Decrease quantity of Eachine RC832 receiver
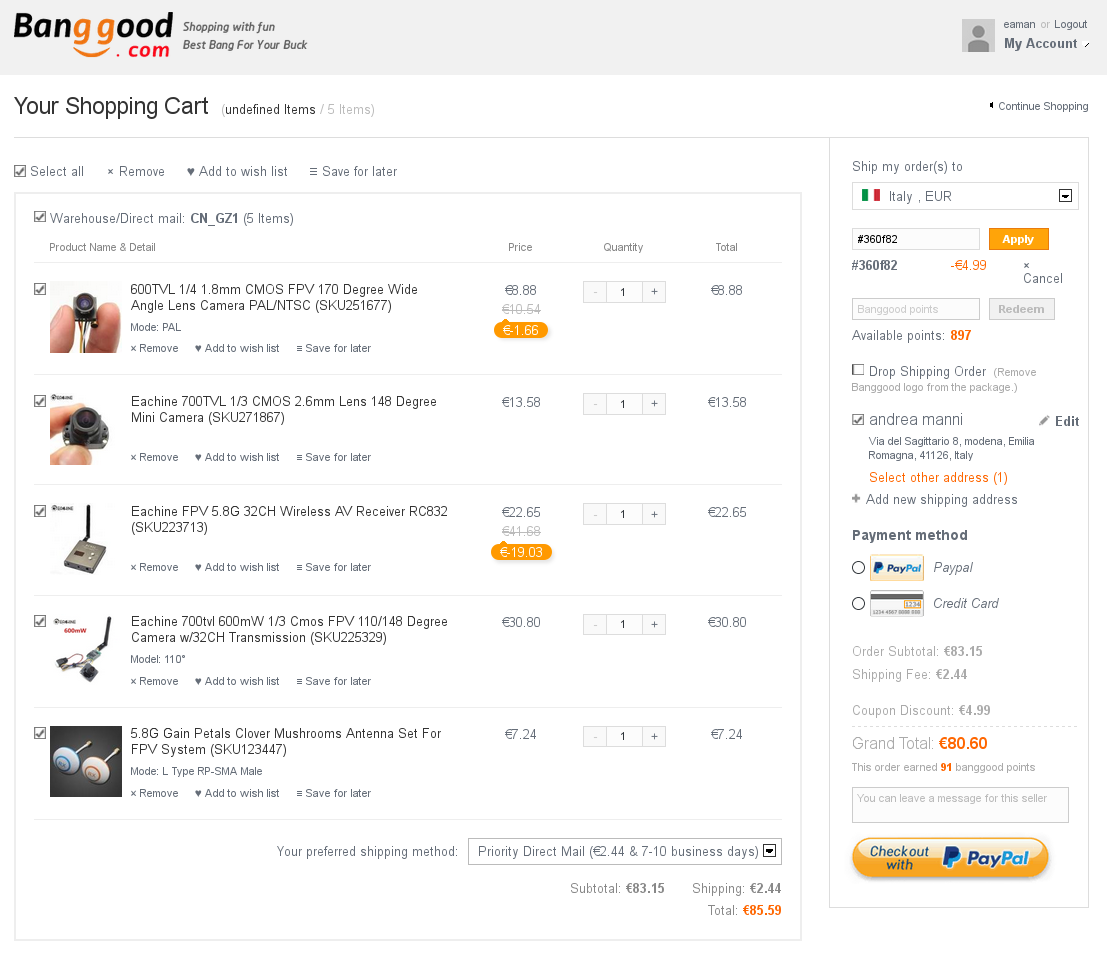 coord(595,514)
